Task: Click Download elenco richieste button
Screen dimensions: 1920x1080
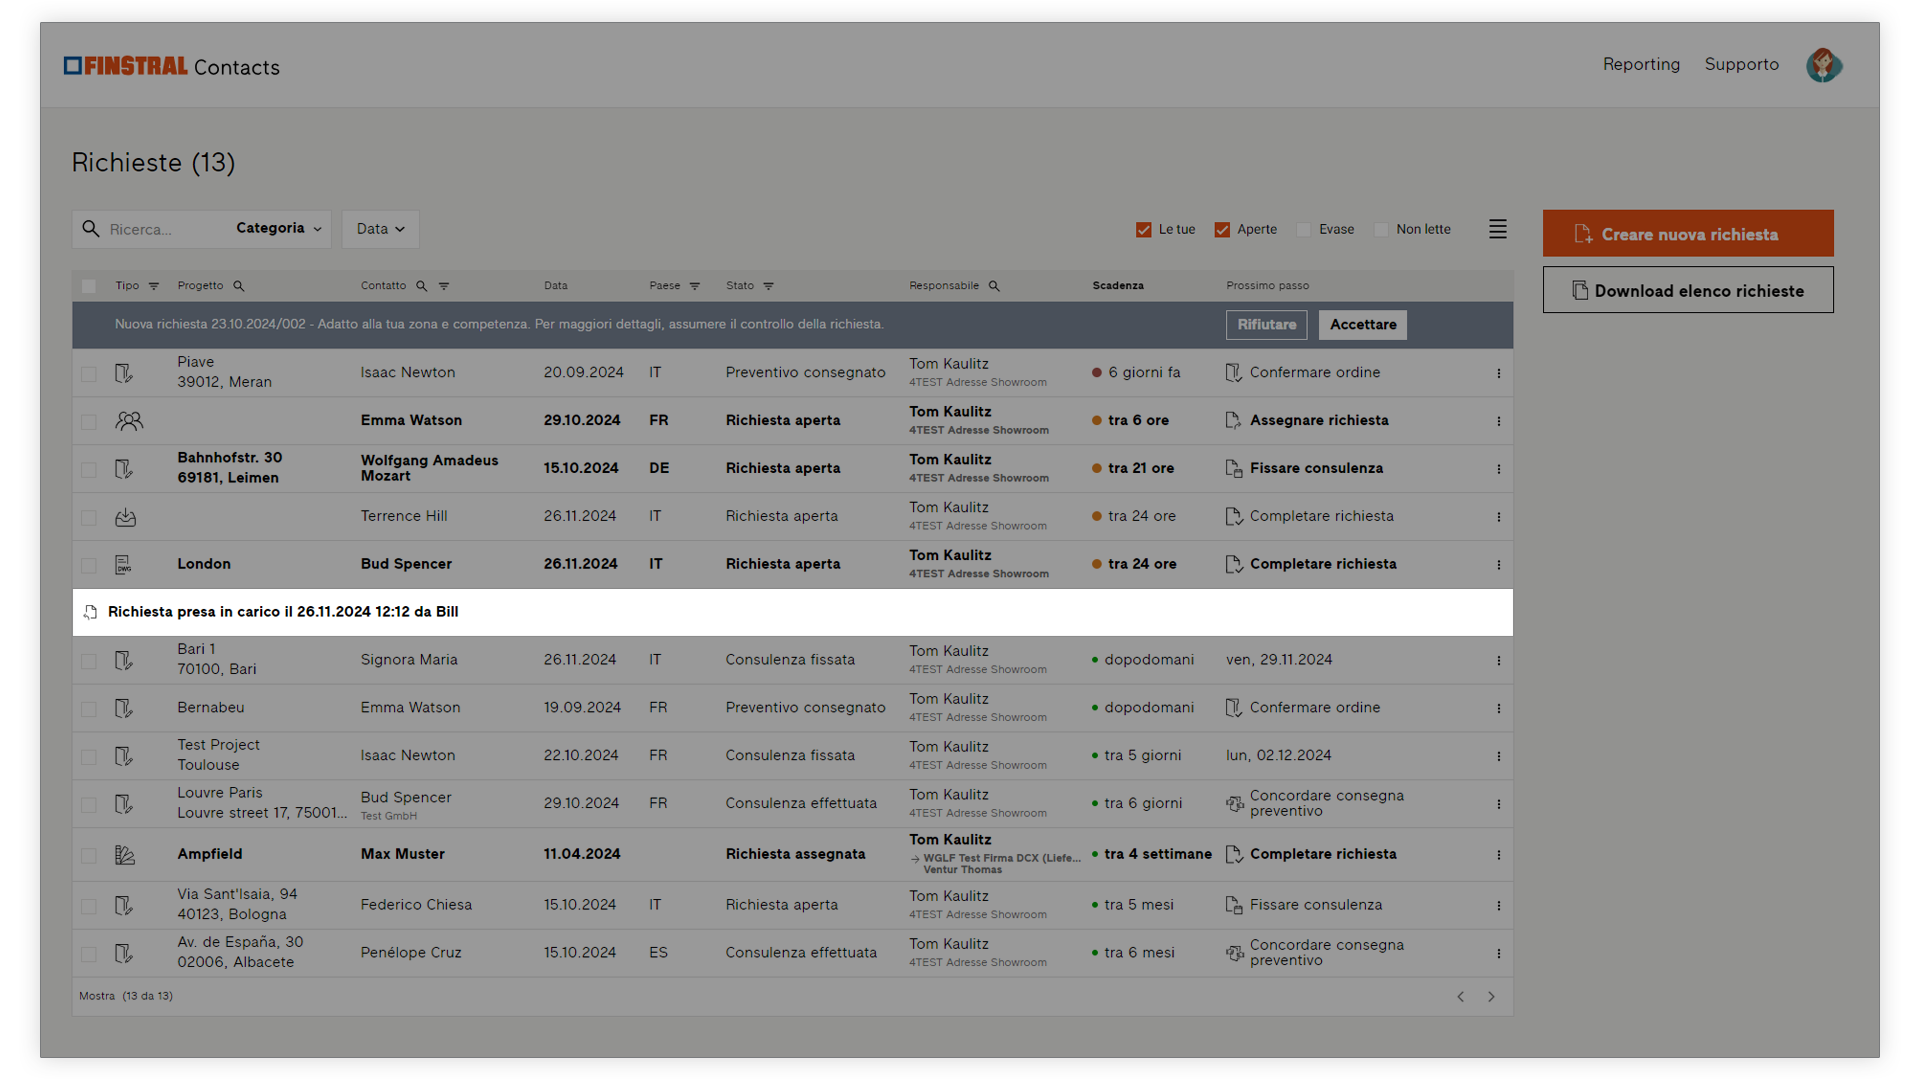Action: tap(1688, 290)
